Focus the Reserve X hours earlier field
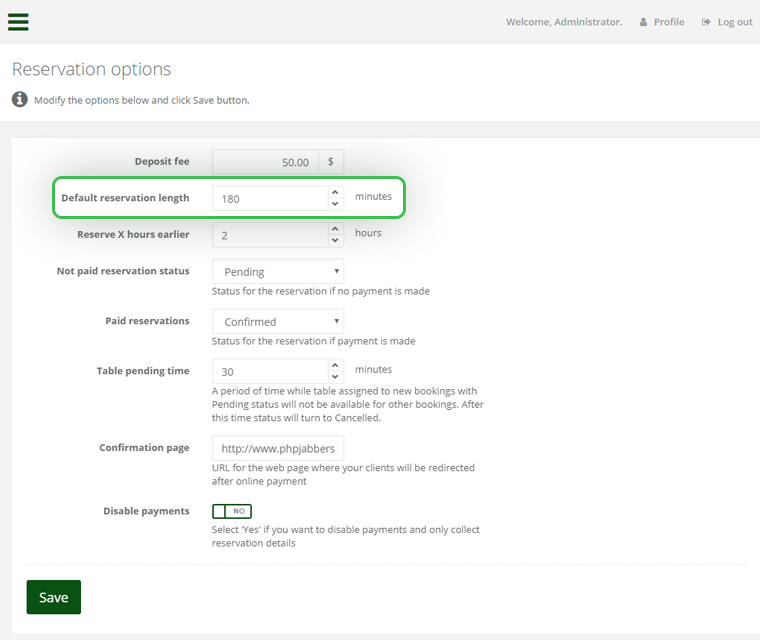Image resolution: width=760 pixels, height=640 pixels. (270, 235)
